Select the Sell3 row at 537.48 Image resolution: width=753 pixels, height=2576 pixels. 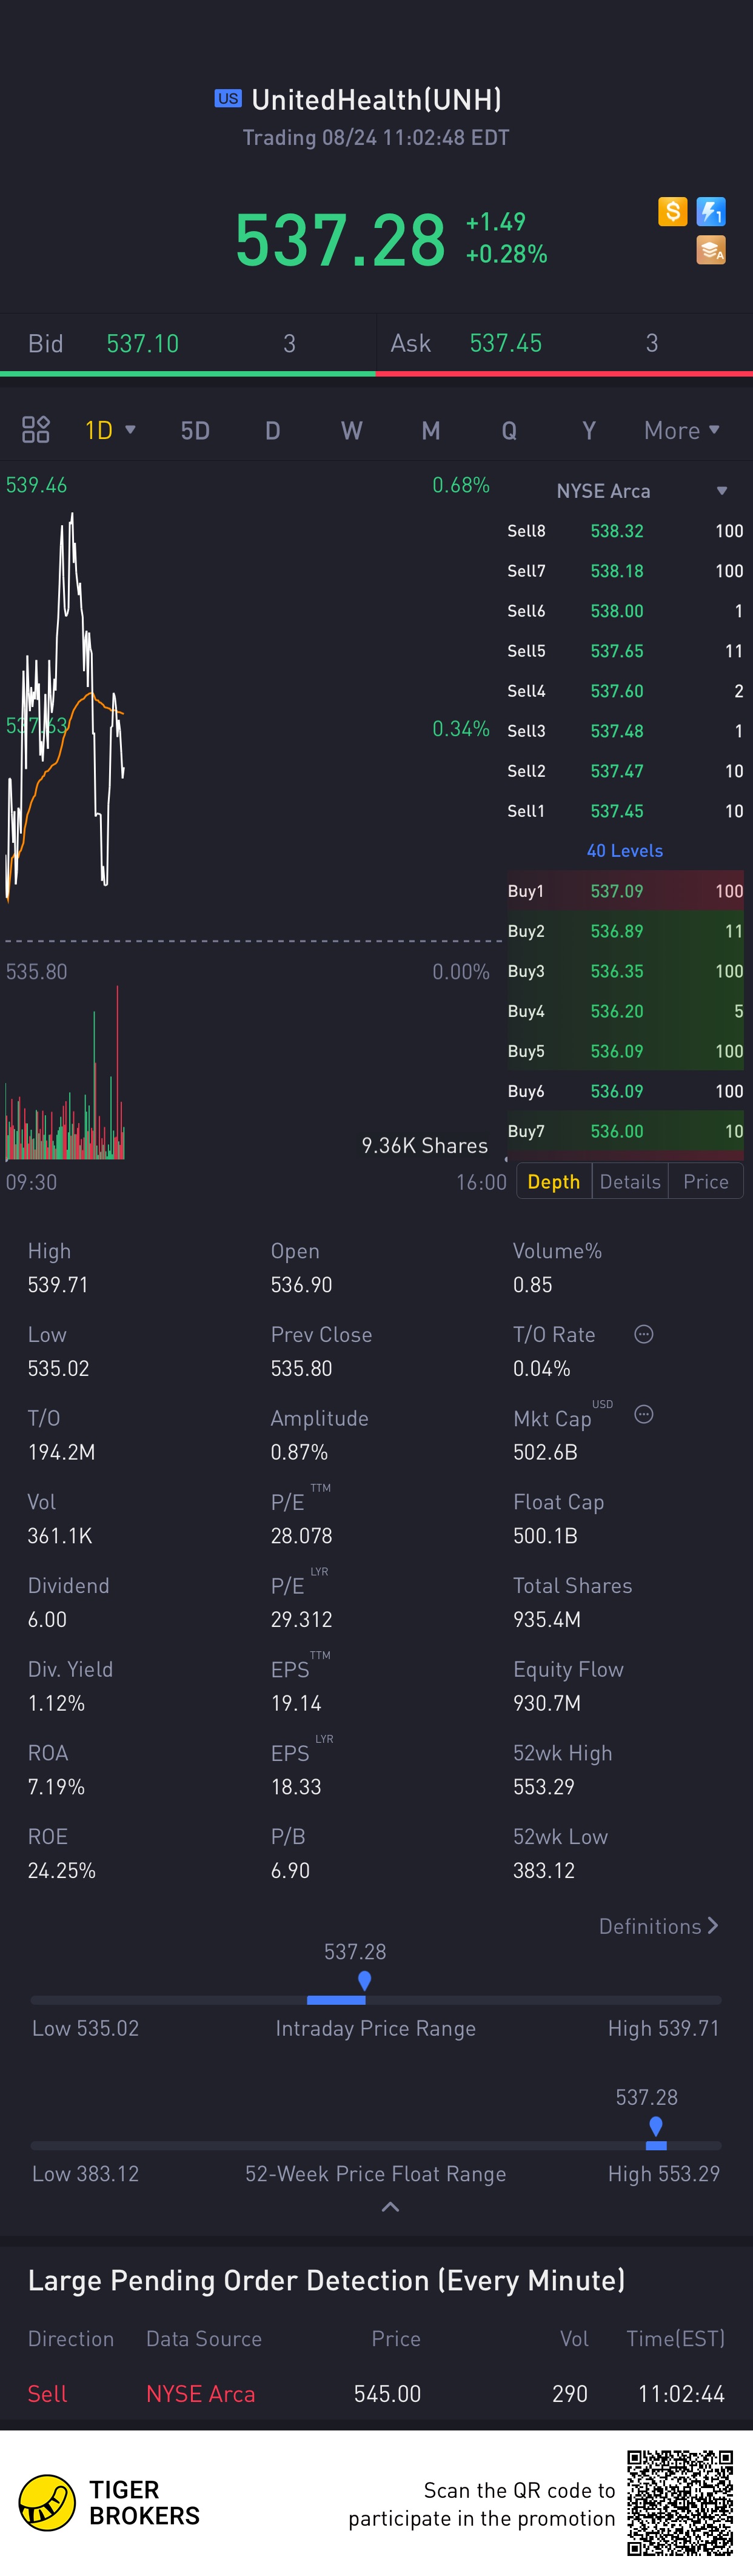tap(625, 731)
